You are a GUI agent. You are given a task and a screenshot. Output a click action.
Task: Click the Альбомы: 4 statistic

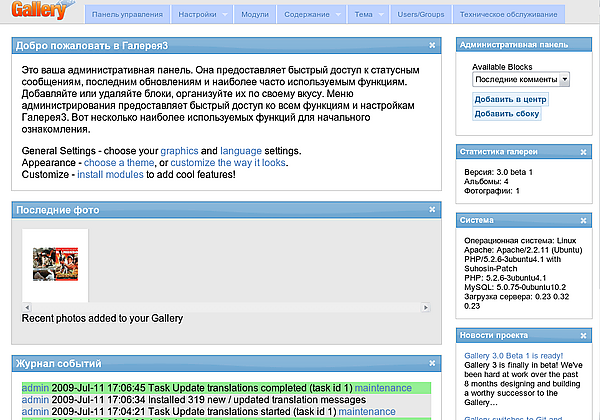486,181
